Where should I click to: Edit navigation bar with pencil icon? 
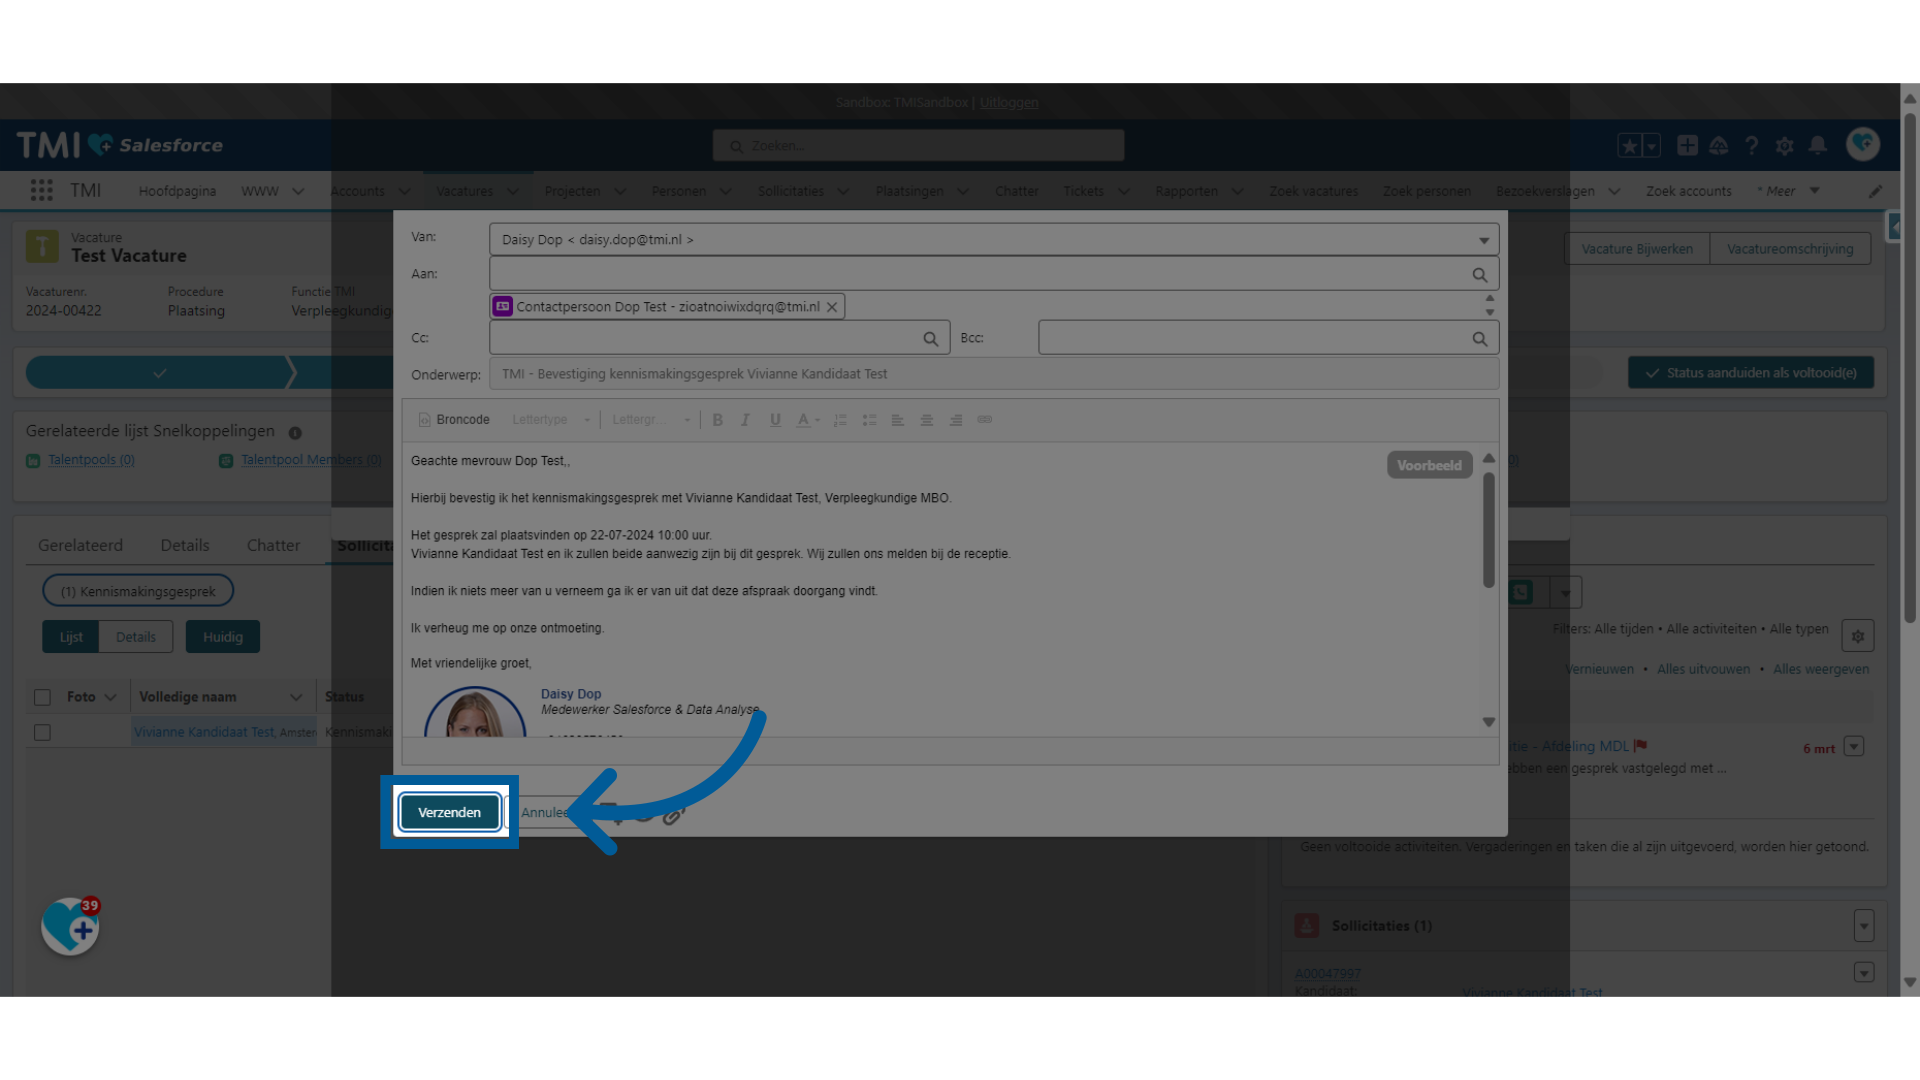coord(1876,191)
